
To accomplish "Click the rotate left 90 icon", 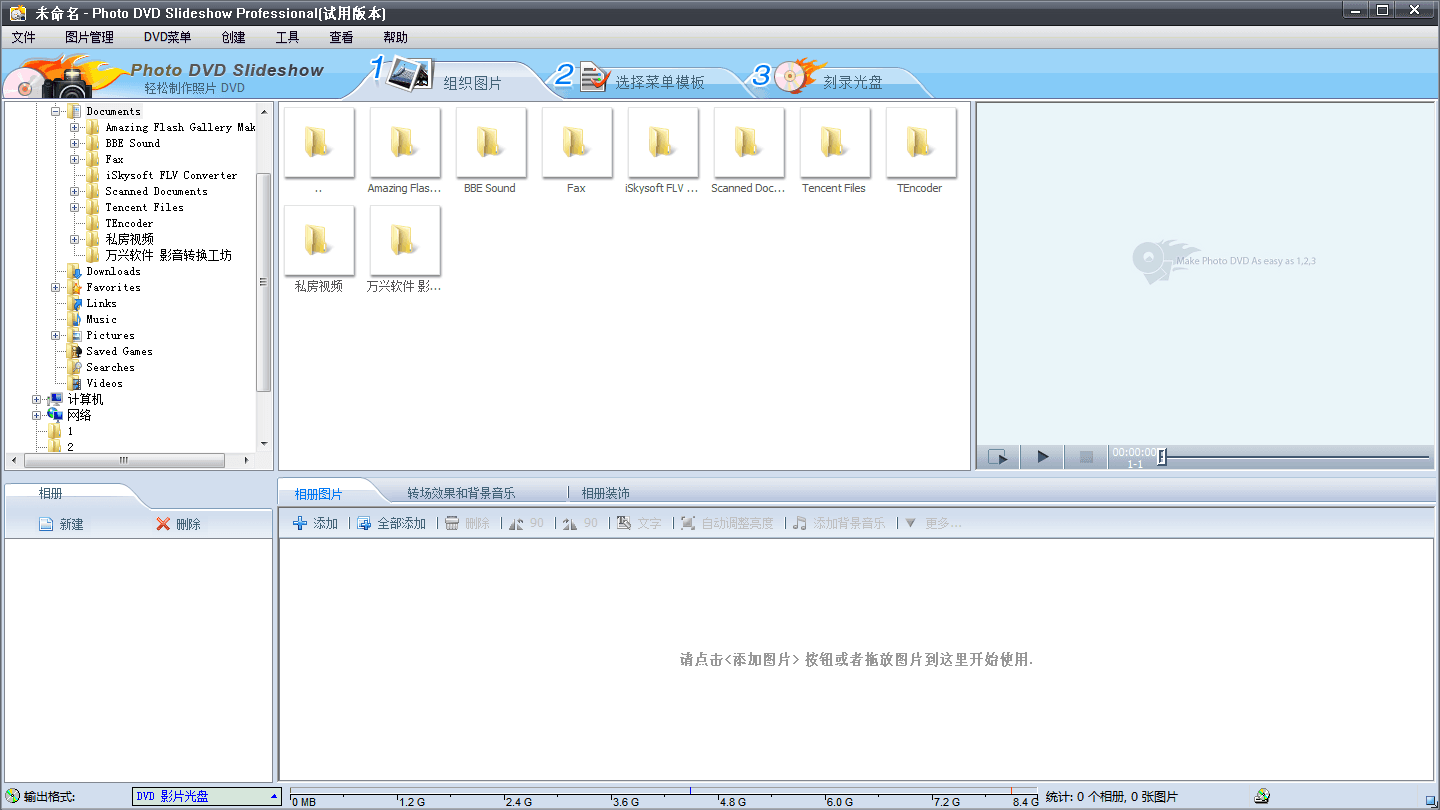I will pyautogui.click(x=516, y=523).
